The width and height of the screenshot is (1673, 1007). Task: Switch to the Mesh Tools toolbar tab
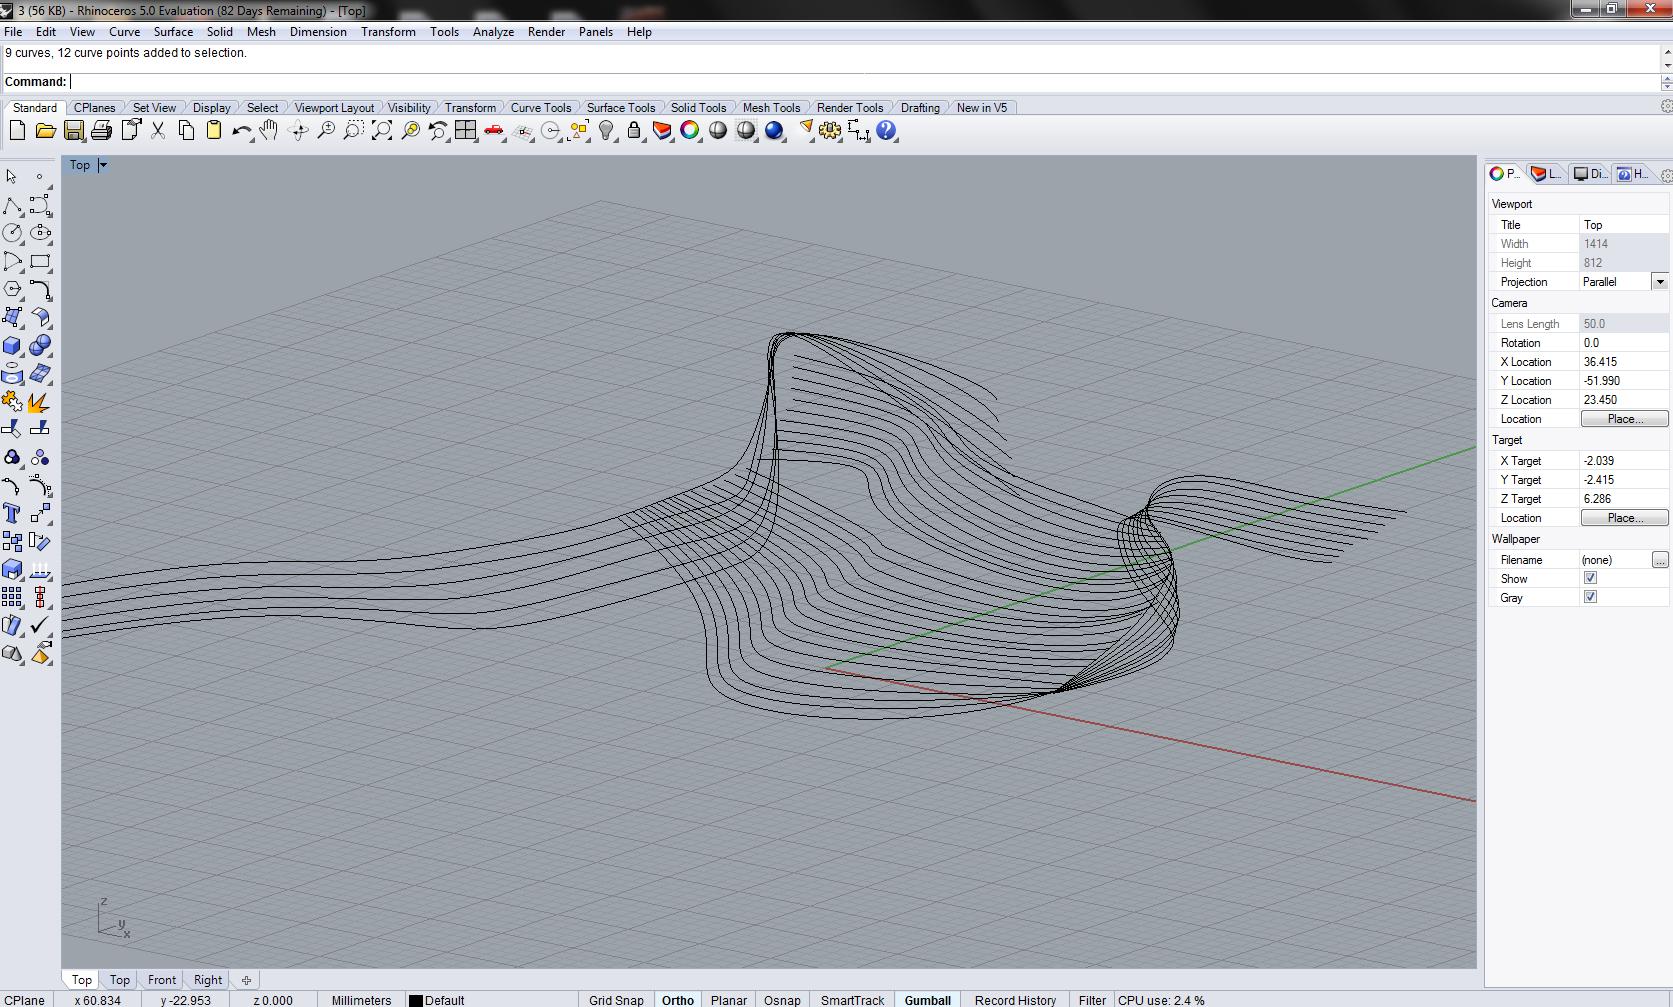771,108
